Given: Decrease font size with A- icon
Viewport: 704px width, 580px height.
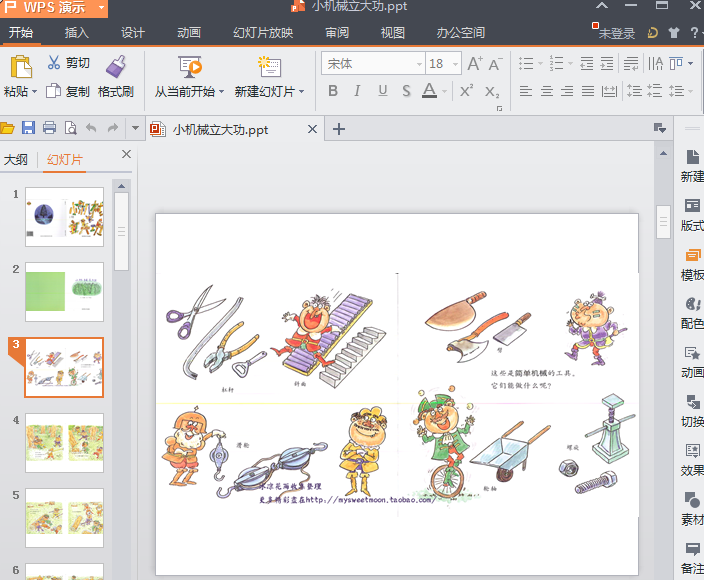Looking at the screenshot, I should (496, 64).
